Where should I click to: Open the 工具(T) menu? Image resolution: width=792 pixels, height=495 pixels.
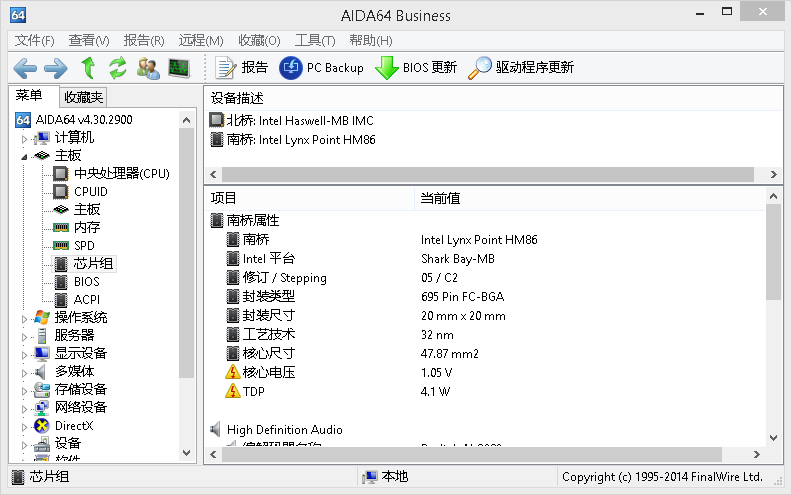click(315, 40)
